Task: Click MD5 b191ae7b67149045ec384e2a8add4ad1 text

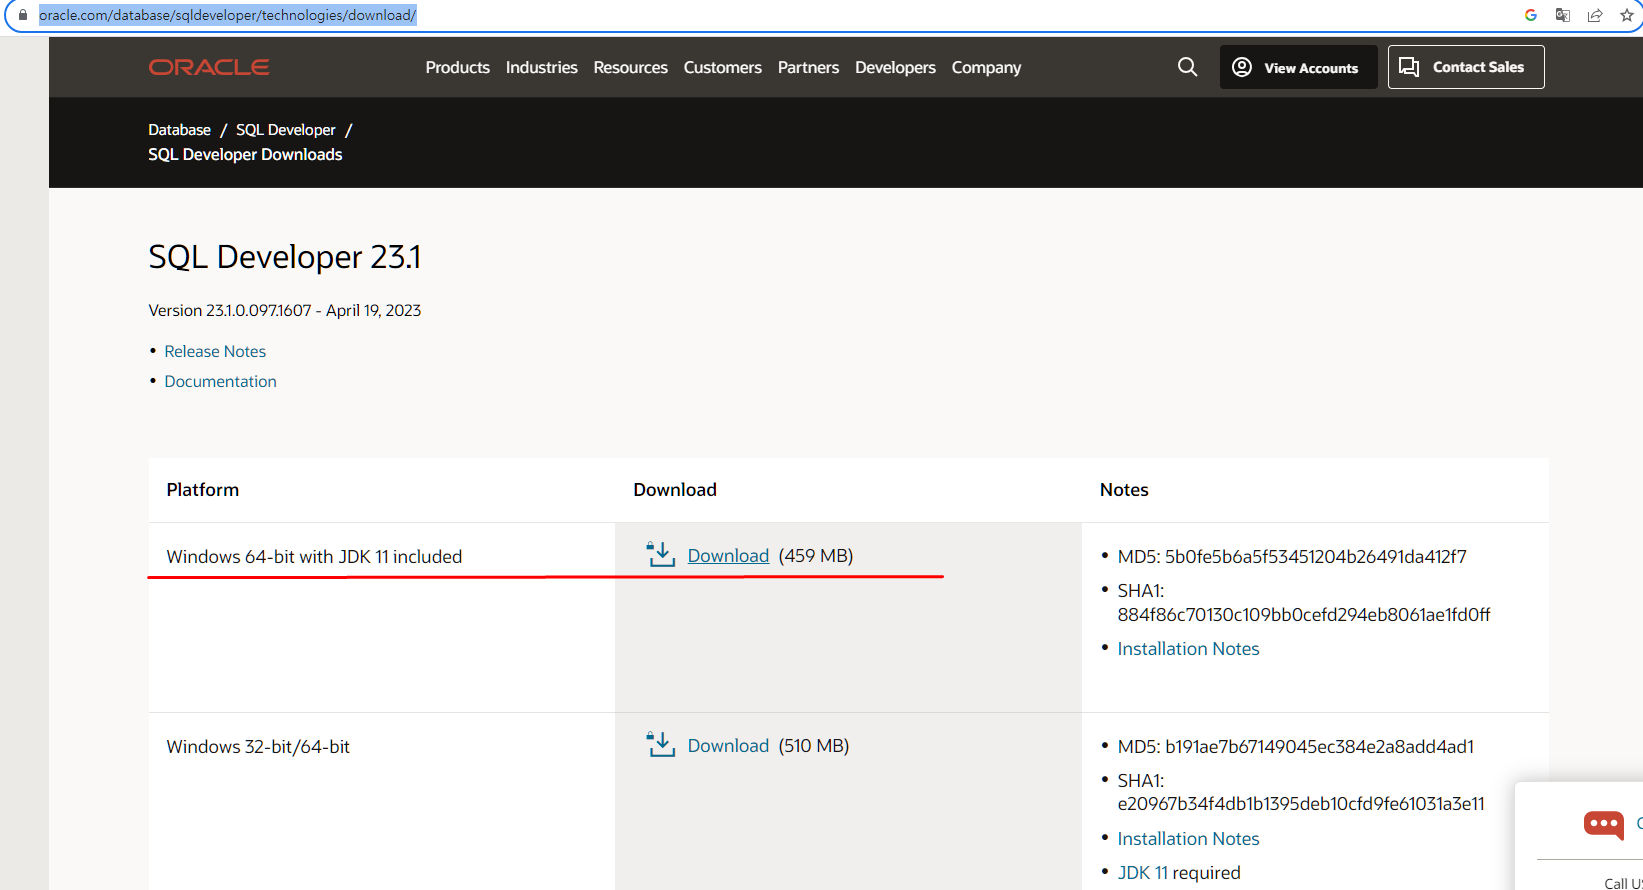Action: click(x=1296, y=746)
